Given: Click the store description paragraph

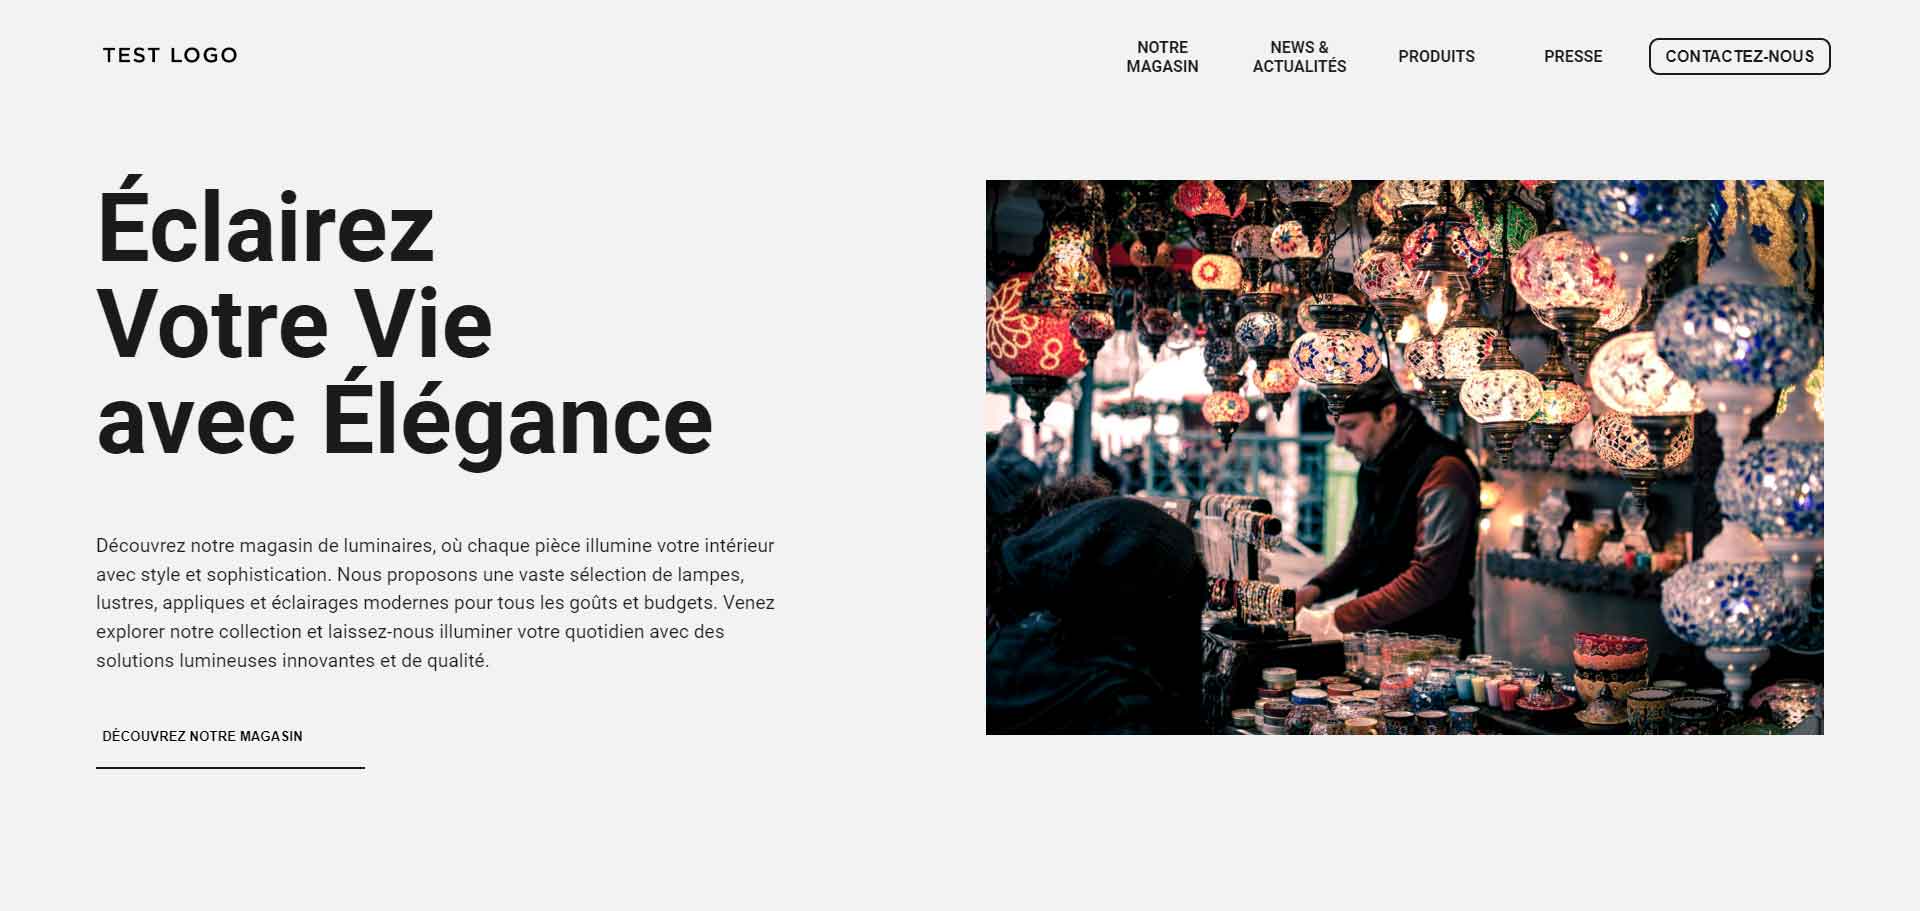Looking at the screenshot, I should click(x=436, y=603).
